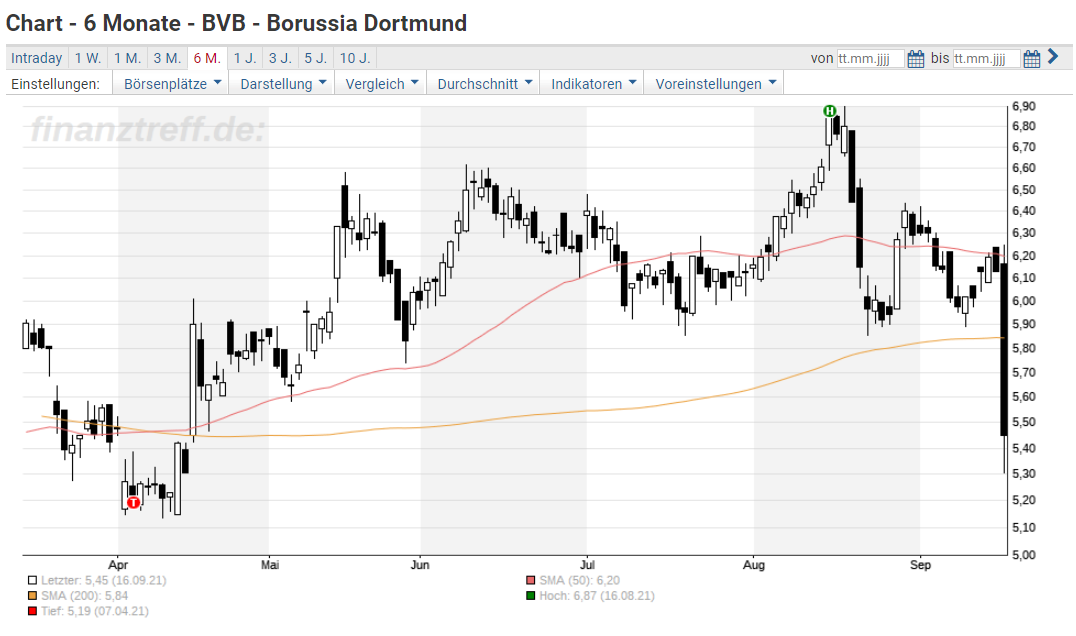Click the white Letzter legend swatch
The height and width of the screenshot is (636, 1076).
(32, 580)
